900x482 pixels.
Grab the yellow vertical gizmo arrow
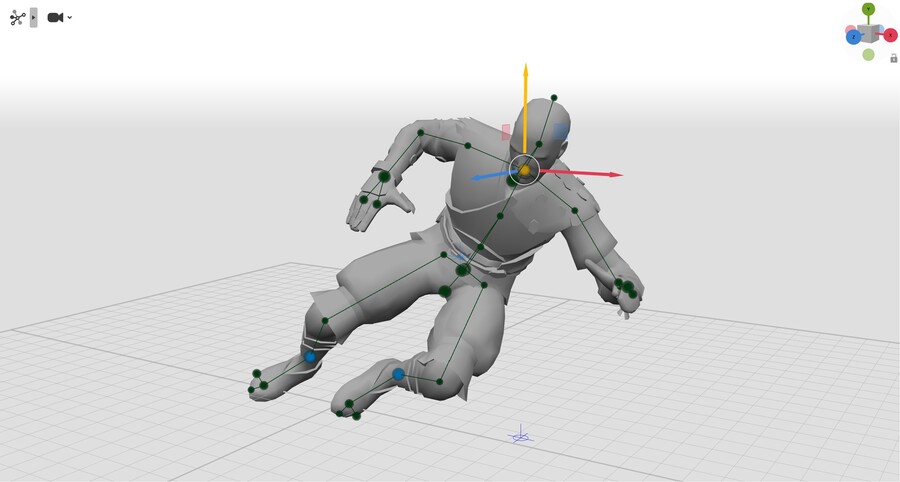pos(525,109)
